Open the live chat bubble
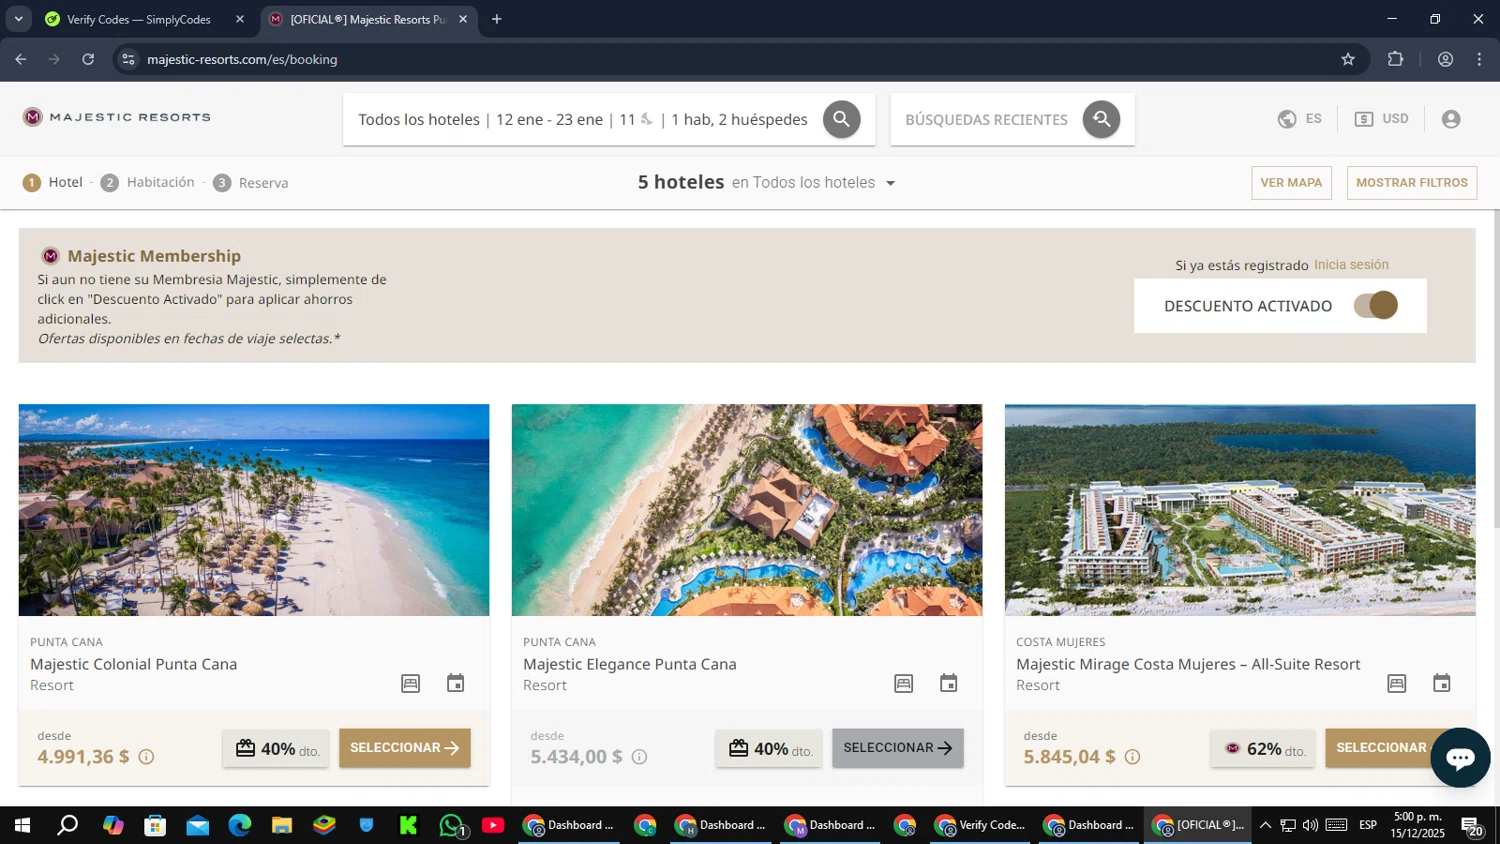The image size is (1500, 844). [x=1460, y=758]
